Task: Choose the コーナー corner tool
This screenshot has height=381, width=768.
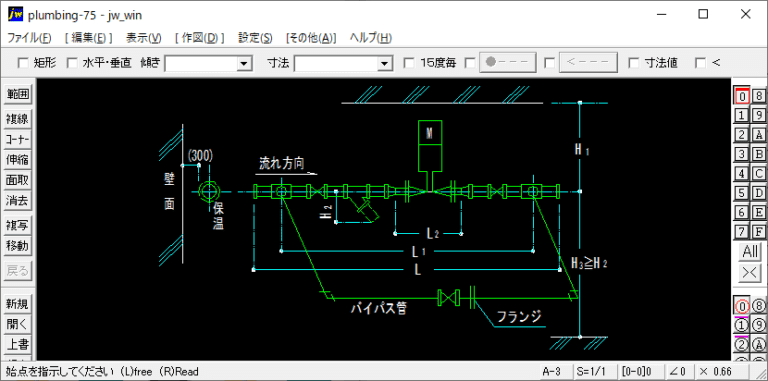Action: 17,139
